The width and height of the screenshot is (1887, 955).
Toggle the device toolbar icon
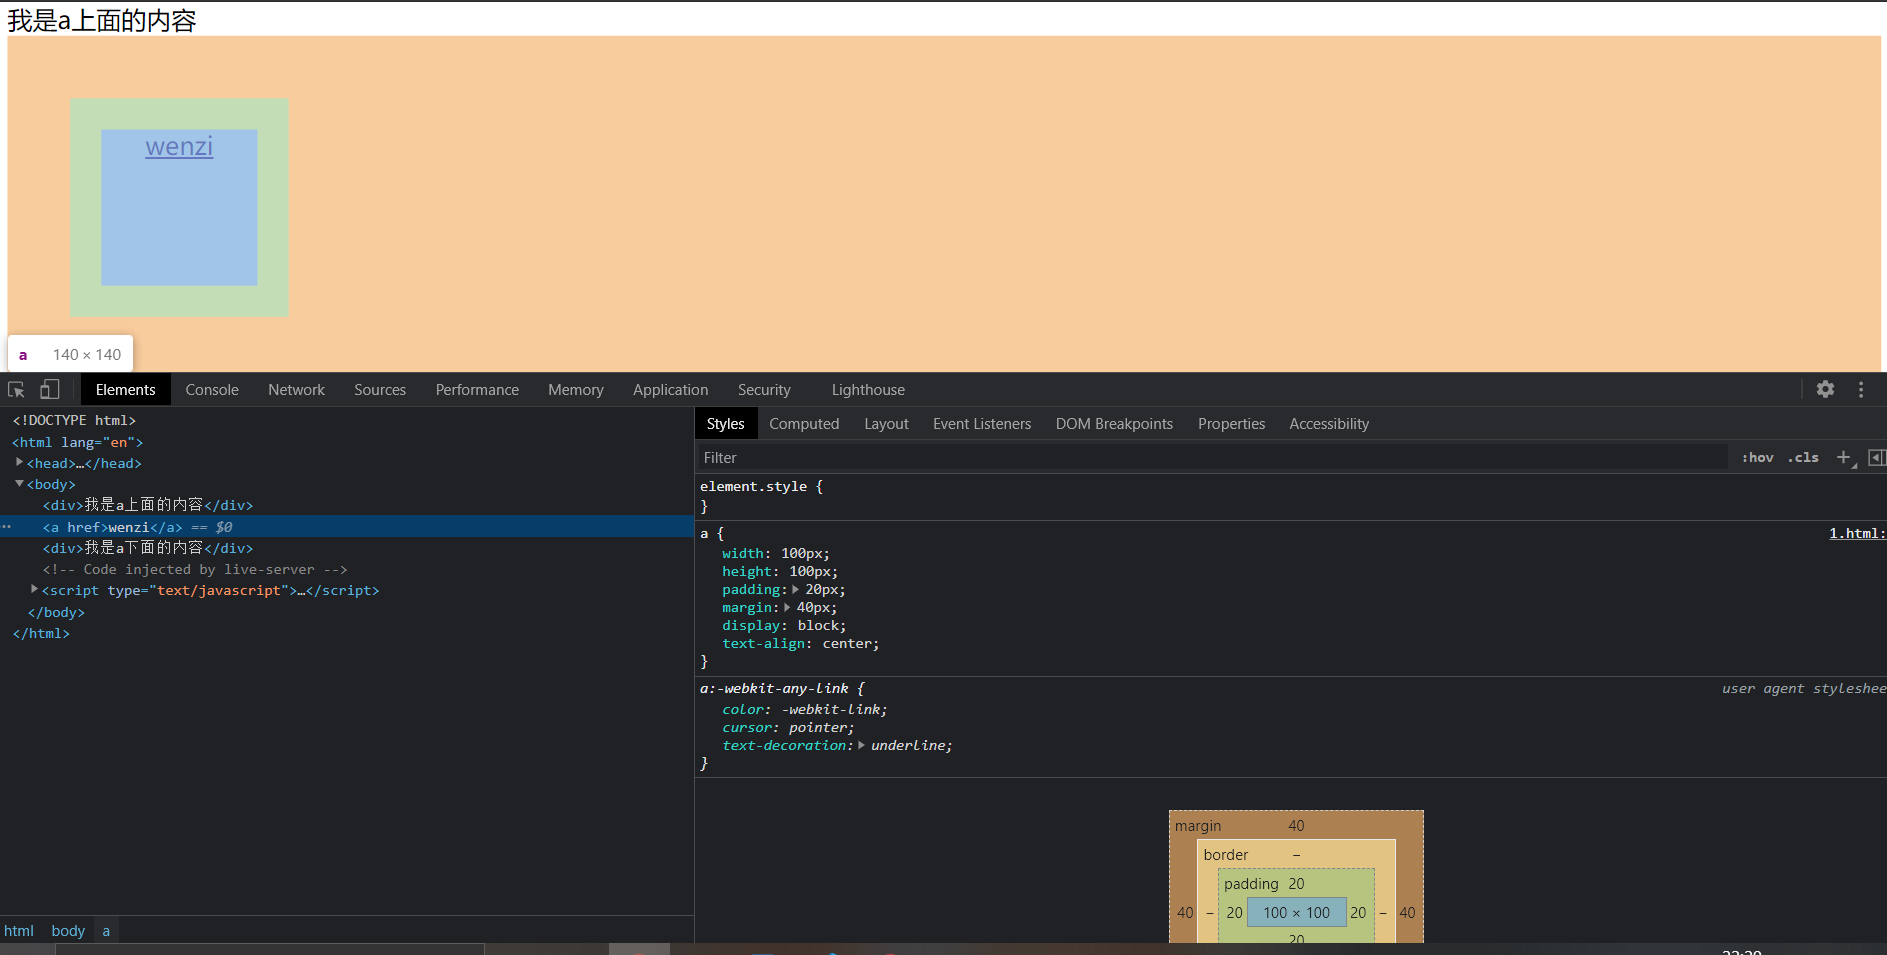(49, 390)
